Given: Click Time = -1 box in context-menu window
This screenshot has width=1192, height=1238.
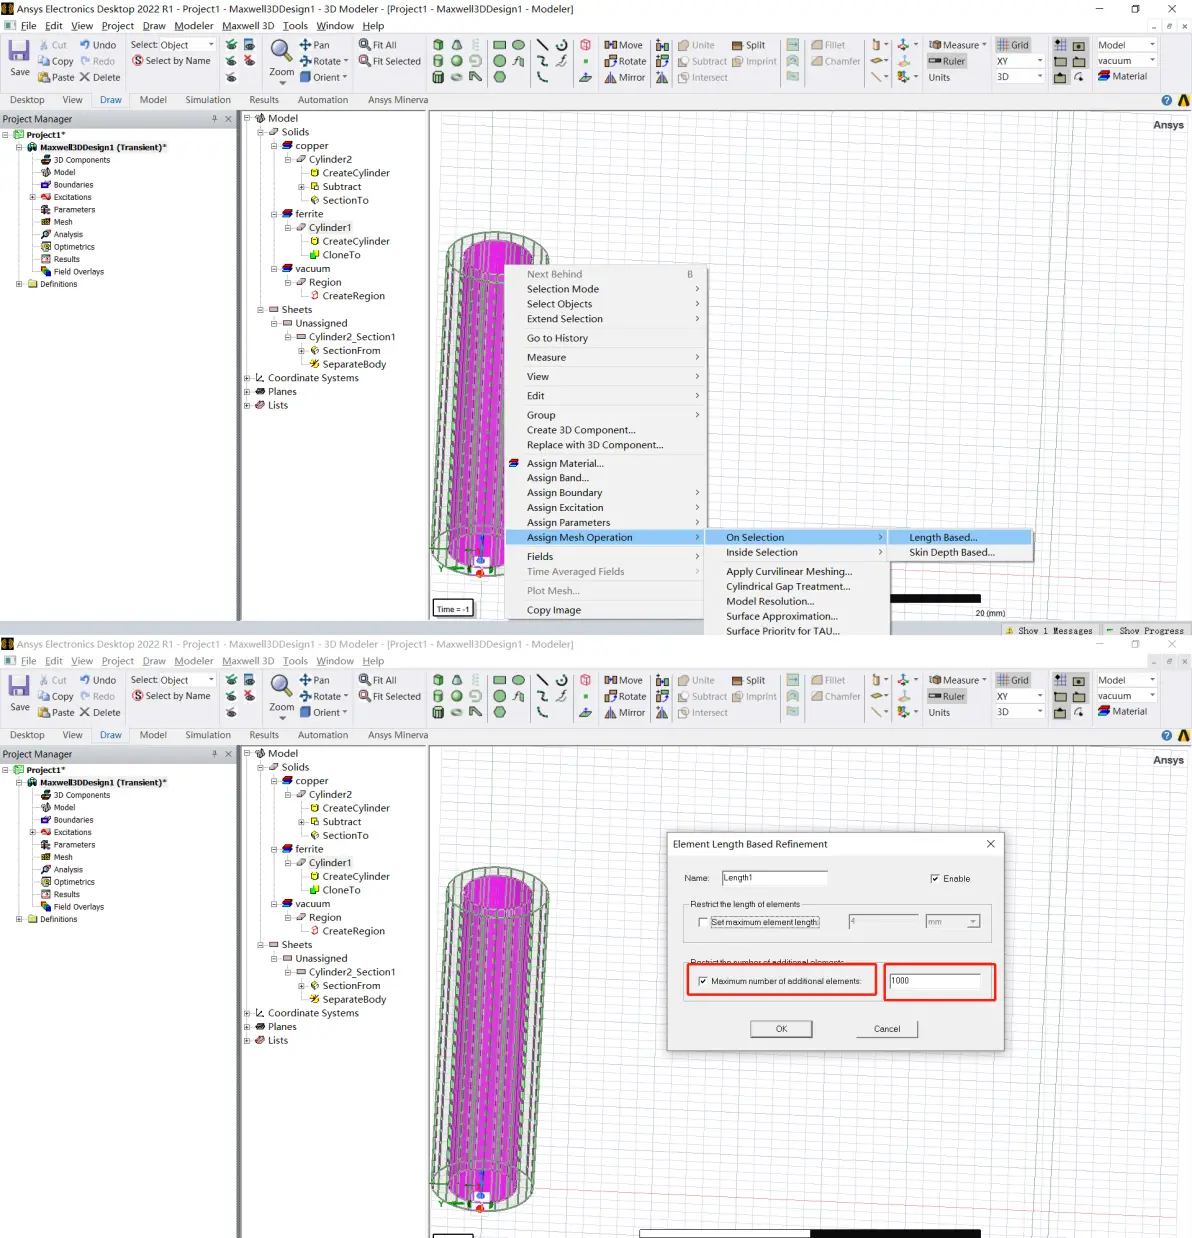Looking at the screenshot, I should (x=453, y=609).
